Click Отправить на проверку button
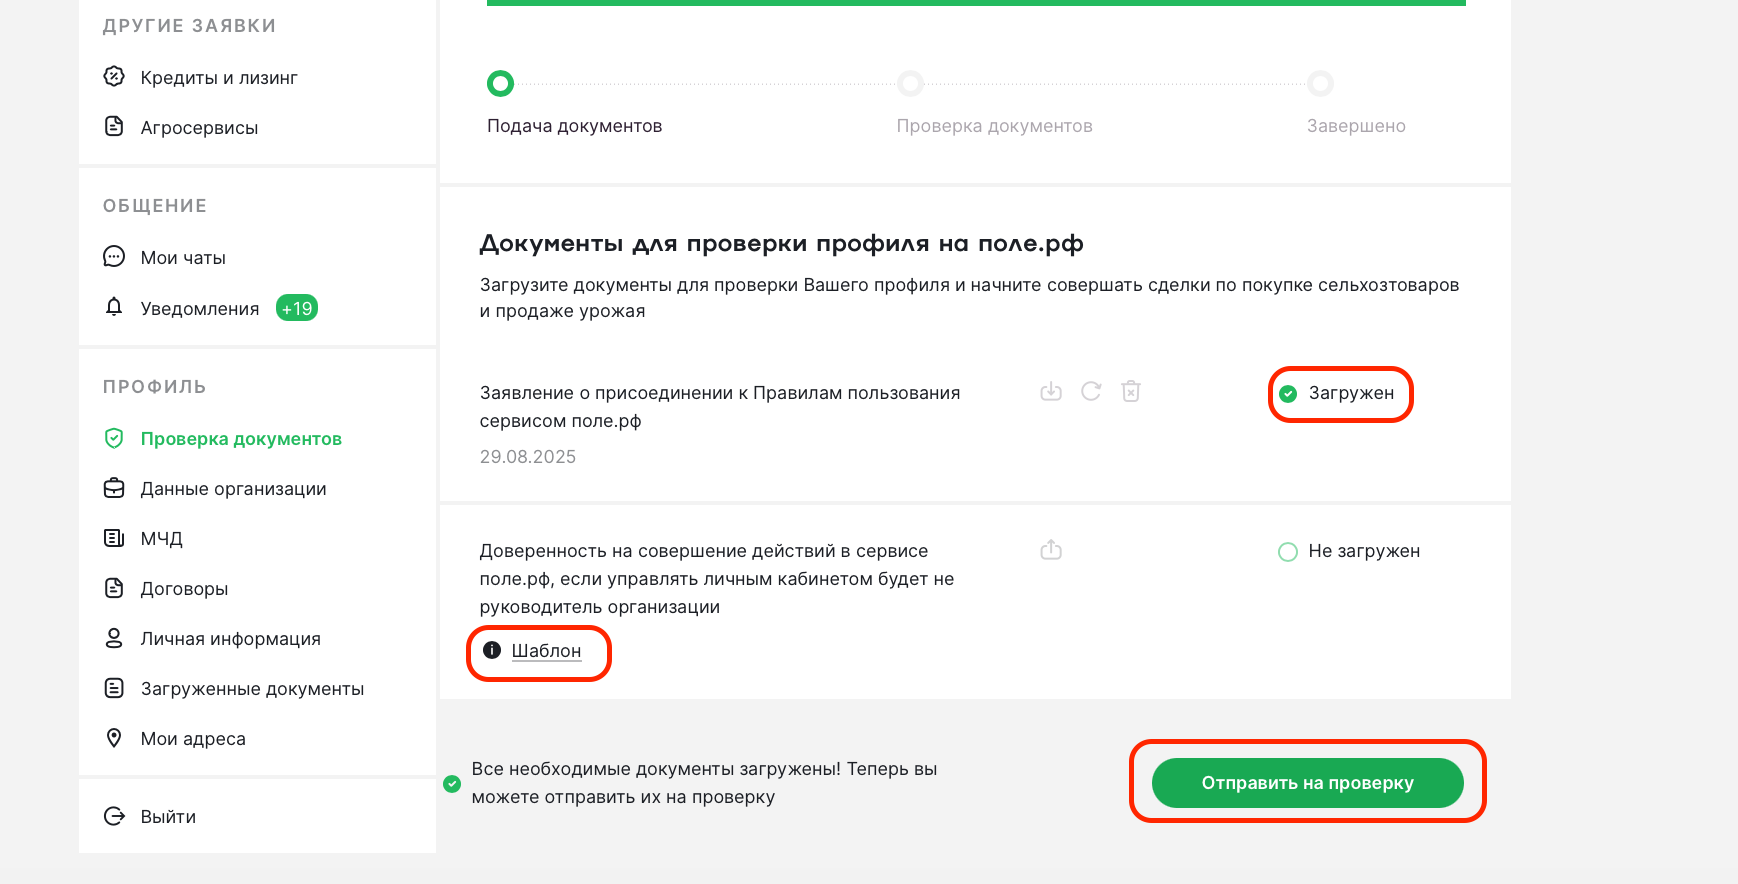 pos(1307,782)
